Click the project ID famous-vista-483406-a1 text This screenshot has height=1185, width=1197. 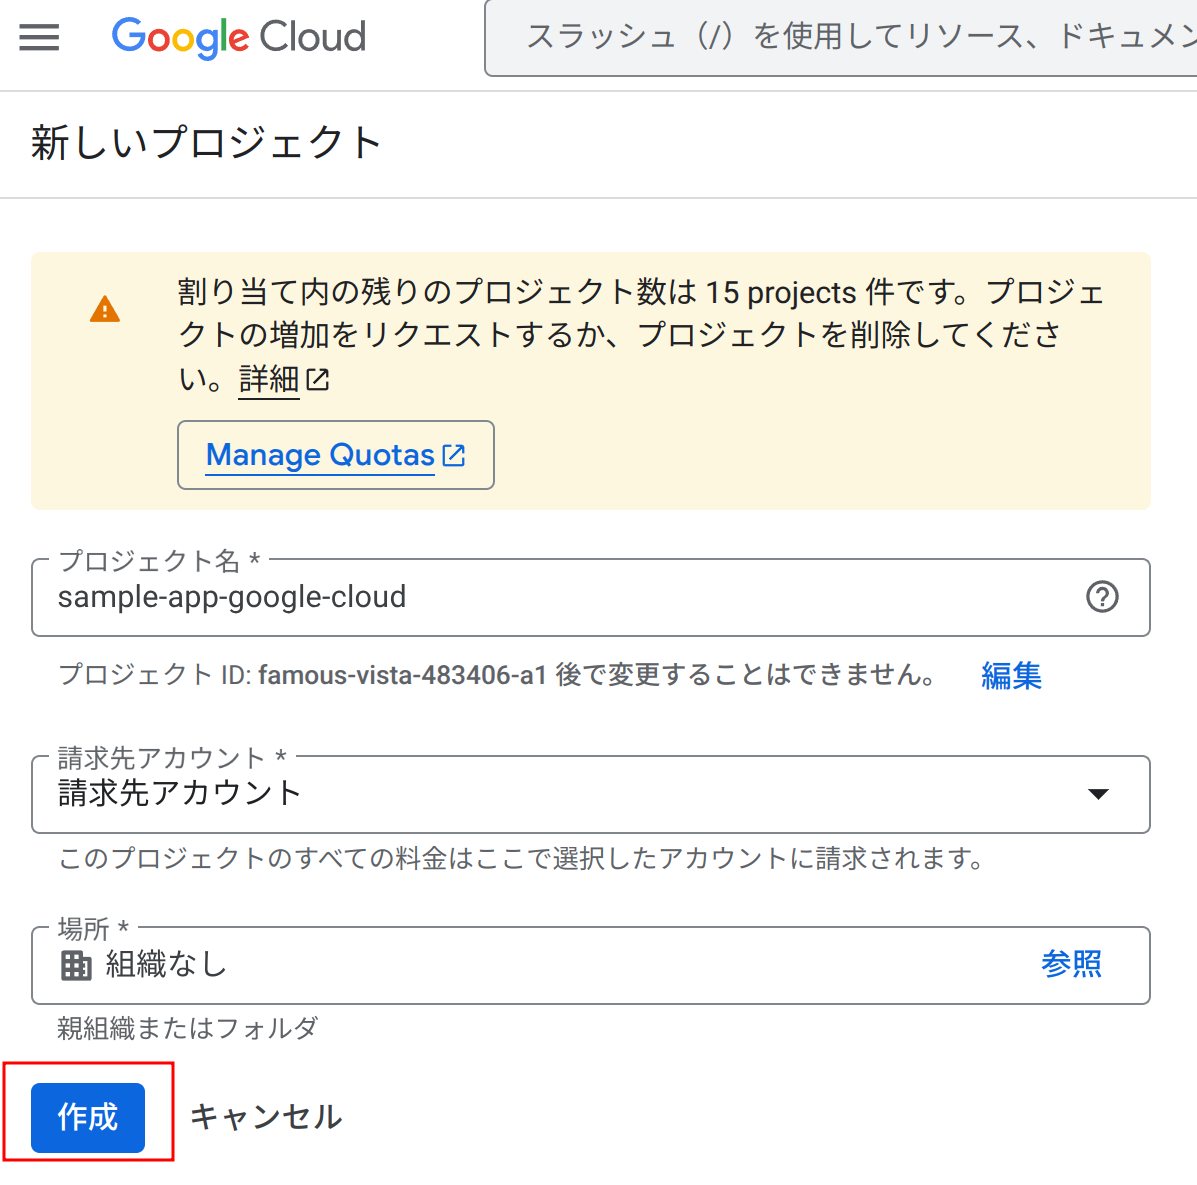click(x=402, y=676)
